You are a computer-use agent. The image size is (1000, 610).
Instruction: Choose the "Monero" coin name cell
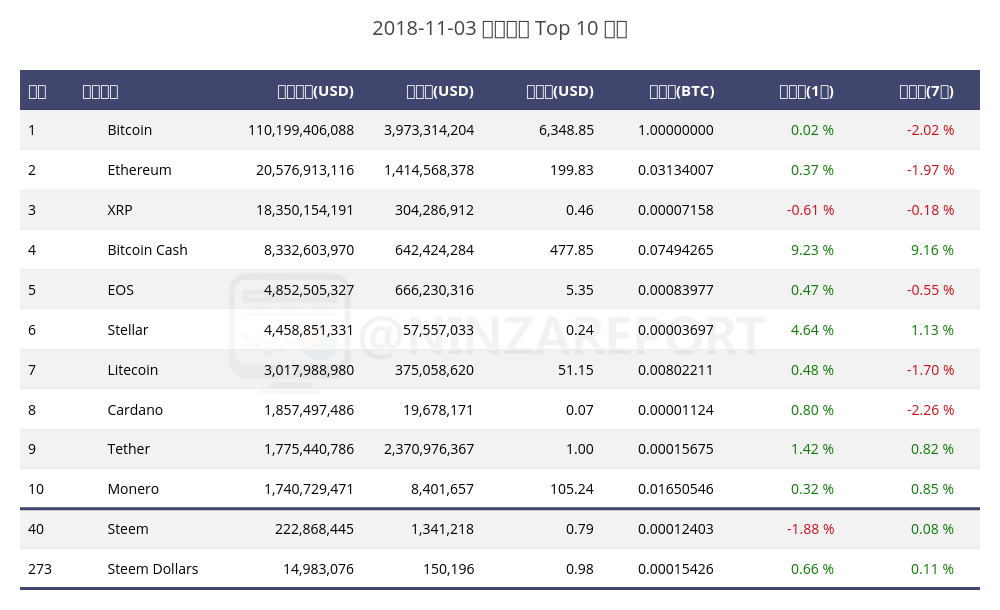tap(133, 489)
